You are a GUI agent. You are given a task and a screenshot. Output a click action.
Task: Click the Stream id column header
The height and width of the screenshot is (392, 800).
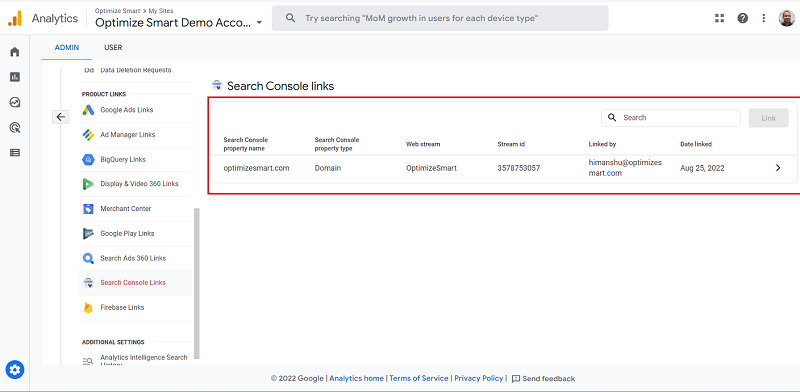click(x=511, y=144)
